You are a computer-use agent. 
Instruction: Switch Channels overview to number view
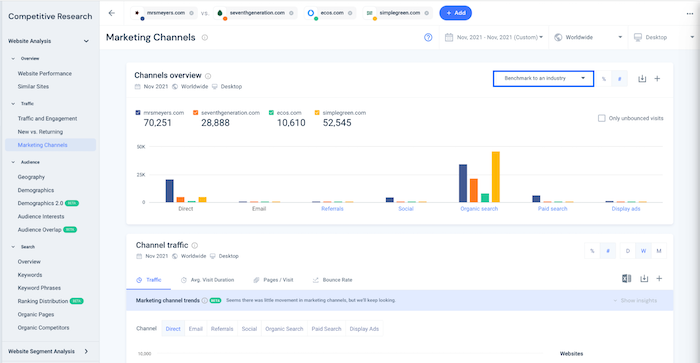coord(619,79)
